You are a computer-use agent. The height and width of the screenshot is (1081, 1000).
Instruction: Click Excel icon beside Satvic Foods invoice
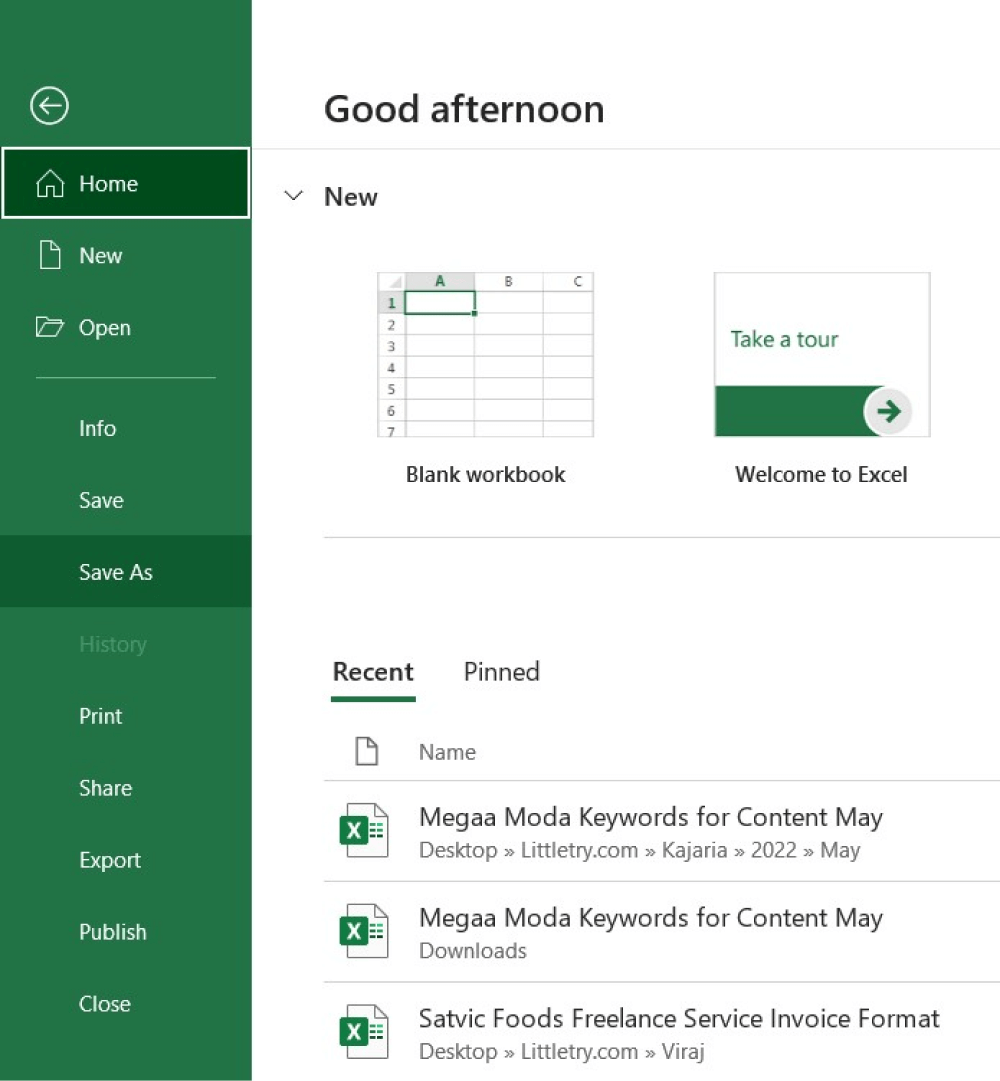[364, 1031]
